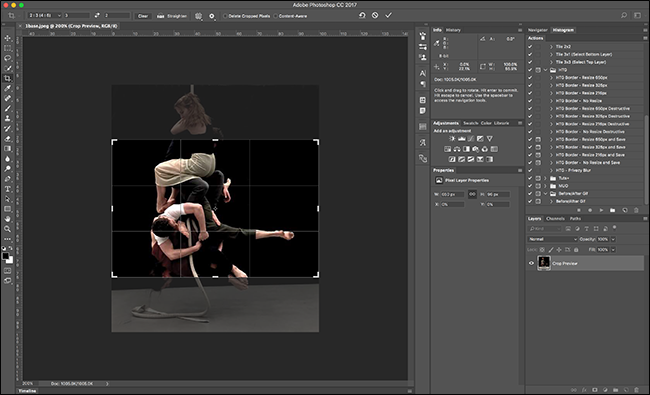This screenshot has width=650, height=395.
Task: Open crop overlay options grid icon
Action: point(199,16)
